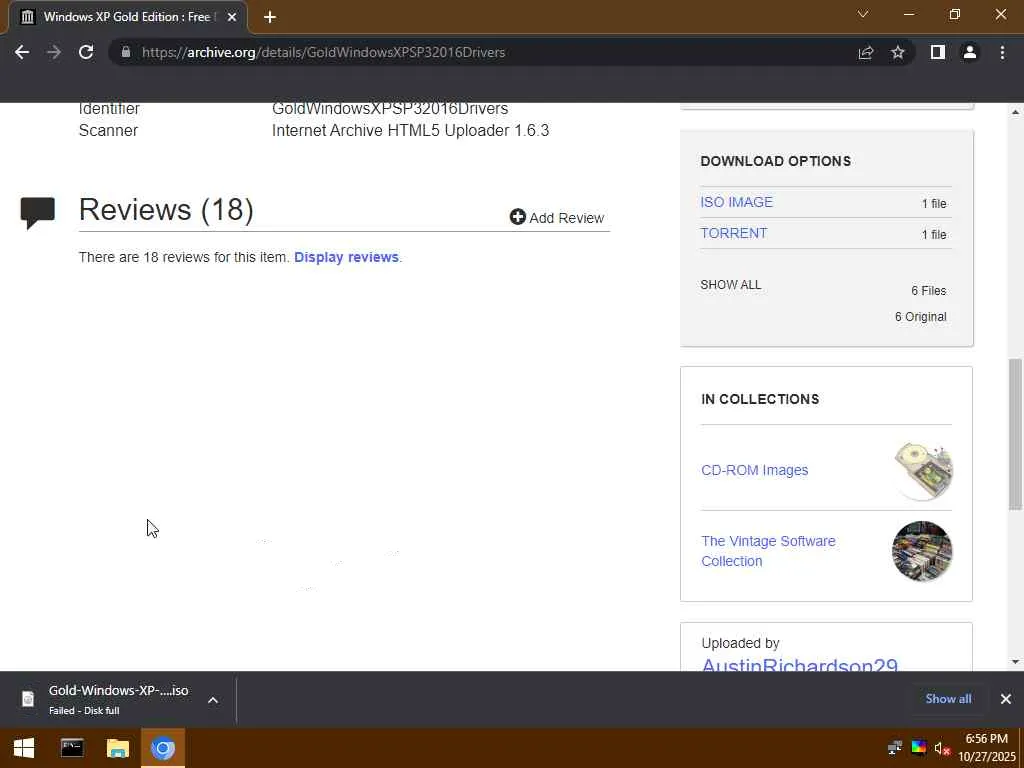
Task: Select the Windows XP Gold Edition tab
Action: 127,17
